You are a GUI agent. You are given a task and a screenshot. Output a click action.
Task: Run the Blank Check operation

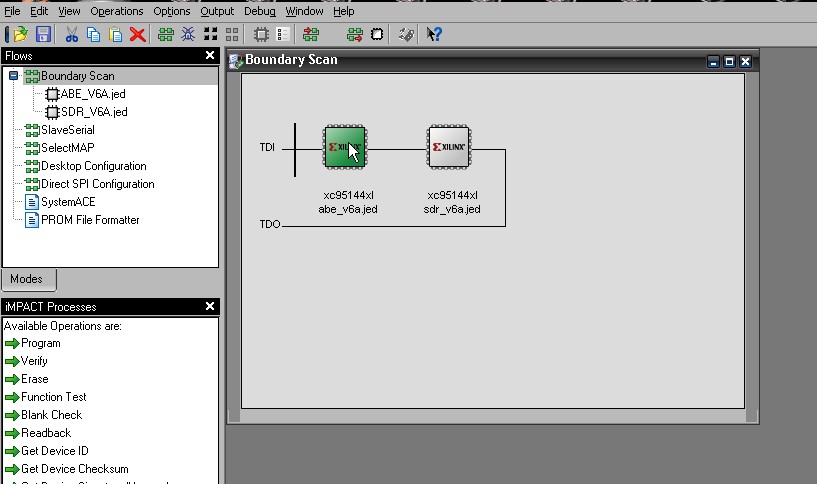52,415
